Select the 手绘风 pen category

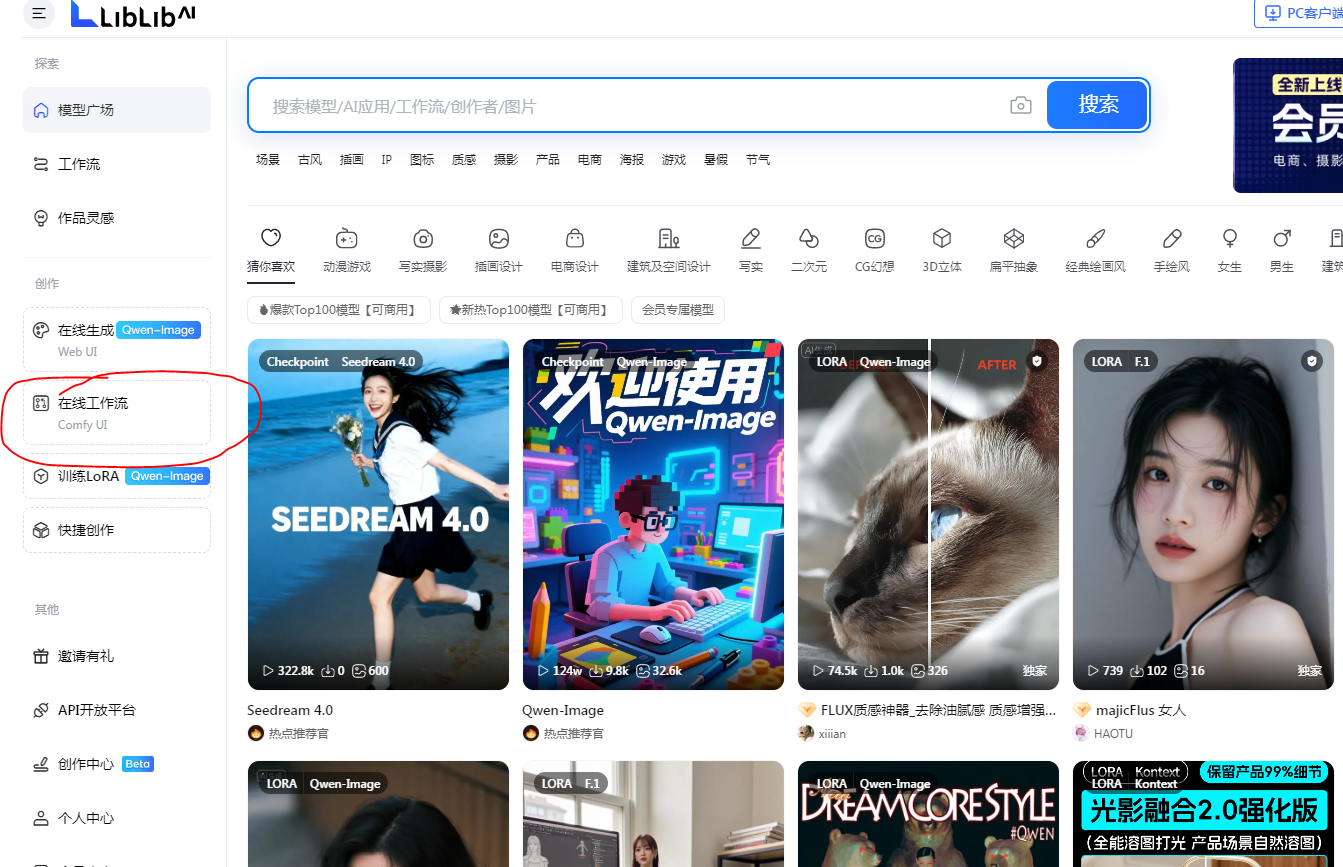tap(1172, 250)
